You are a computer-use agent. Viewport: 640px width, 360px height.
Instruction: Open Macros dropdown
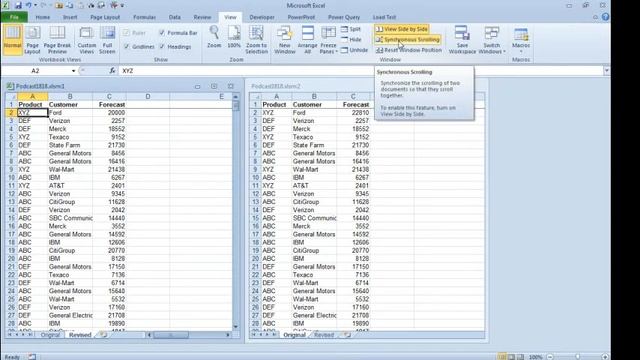(x=521, y=40)
